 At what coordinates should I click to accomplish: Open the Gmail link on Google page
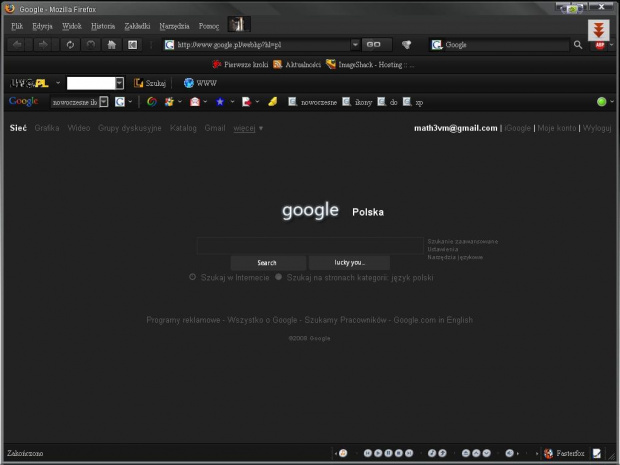pyautogui.click(x=215, y=128)
